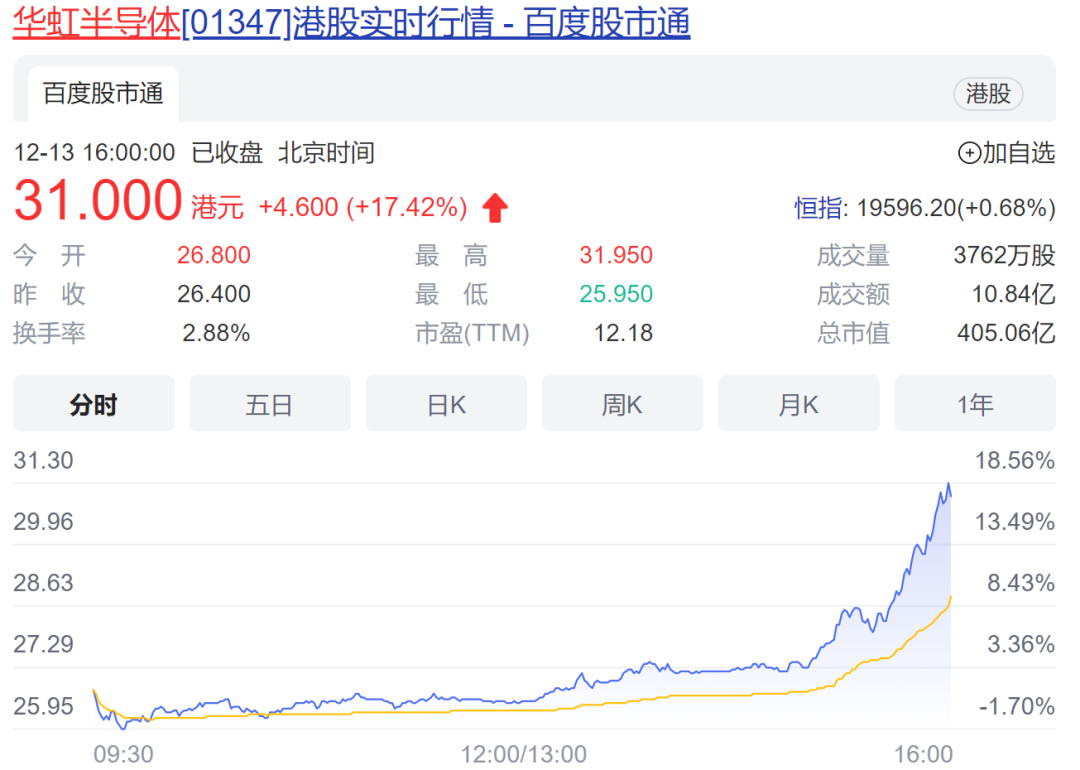Click the 09:30 time axis label
1080x770 pixels.
click(123, 754)
